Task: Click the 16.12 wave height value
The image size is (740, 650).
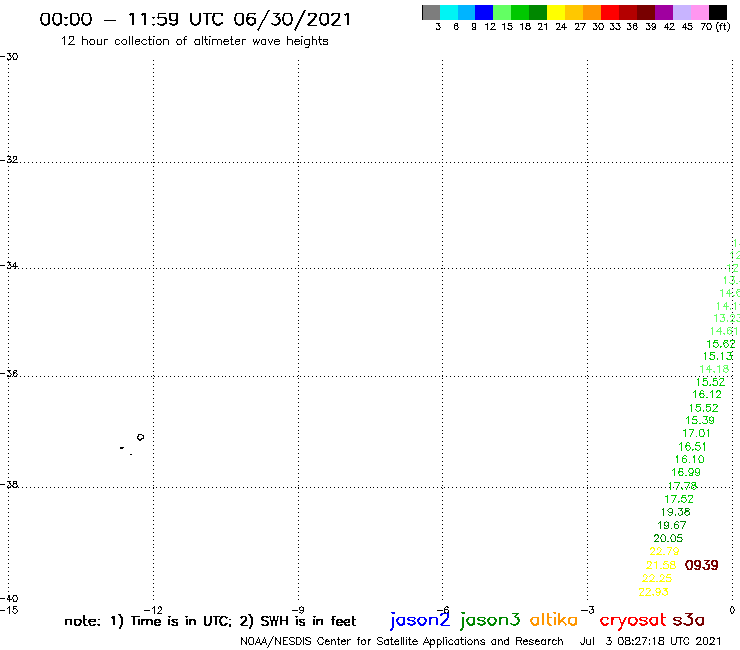Action: tap(707, 394)
